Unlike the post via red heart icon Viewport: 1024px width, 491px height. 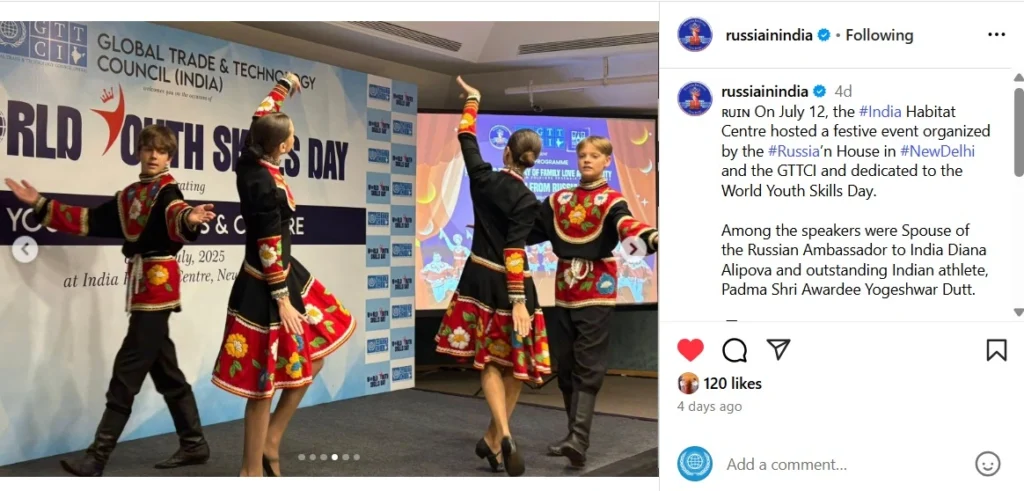tap(690, 350)
